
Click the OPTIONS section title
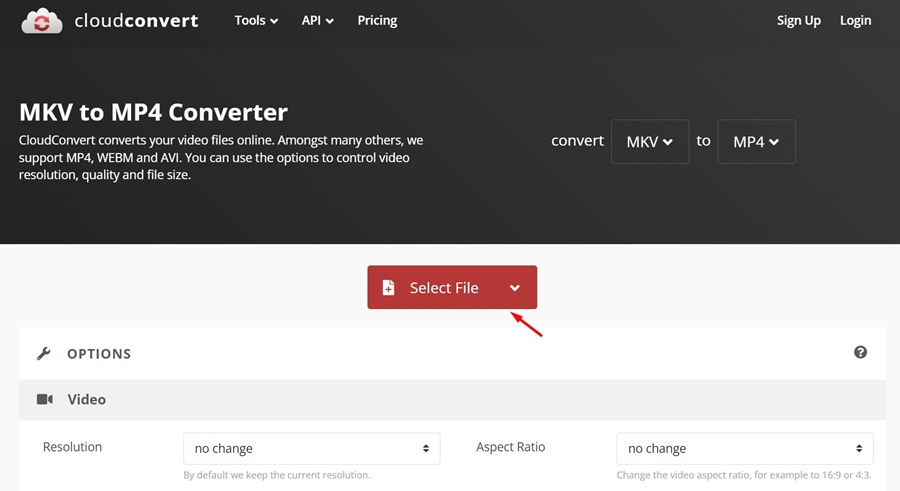[x=99, y=354]
